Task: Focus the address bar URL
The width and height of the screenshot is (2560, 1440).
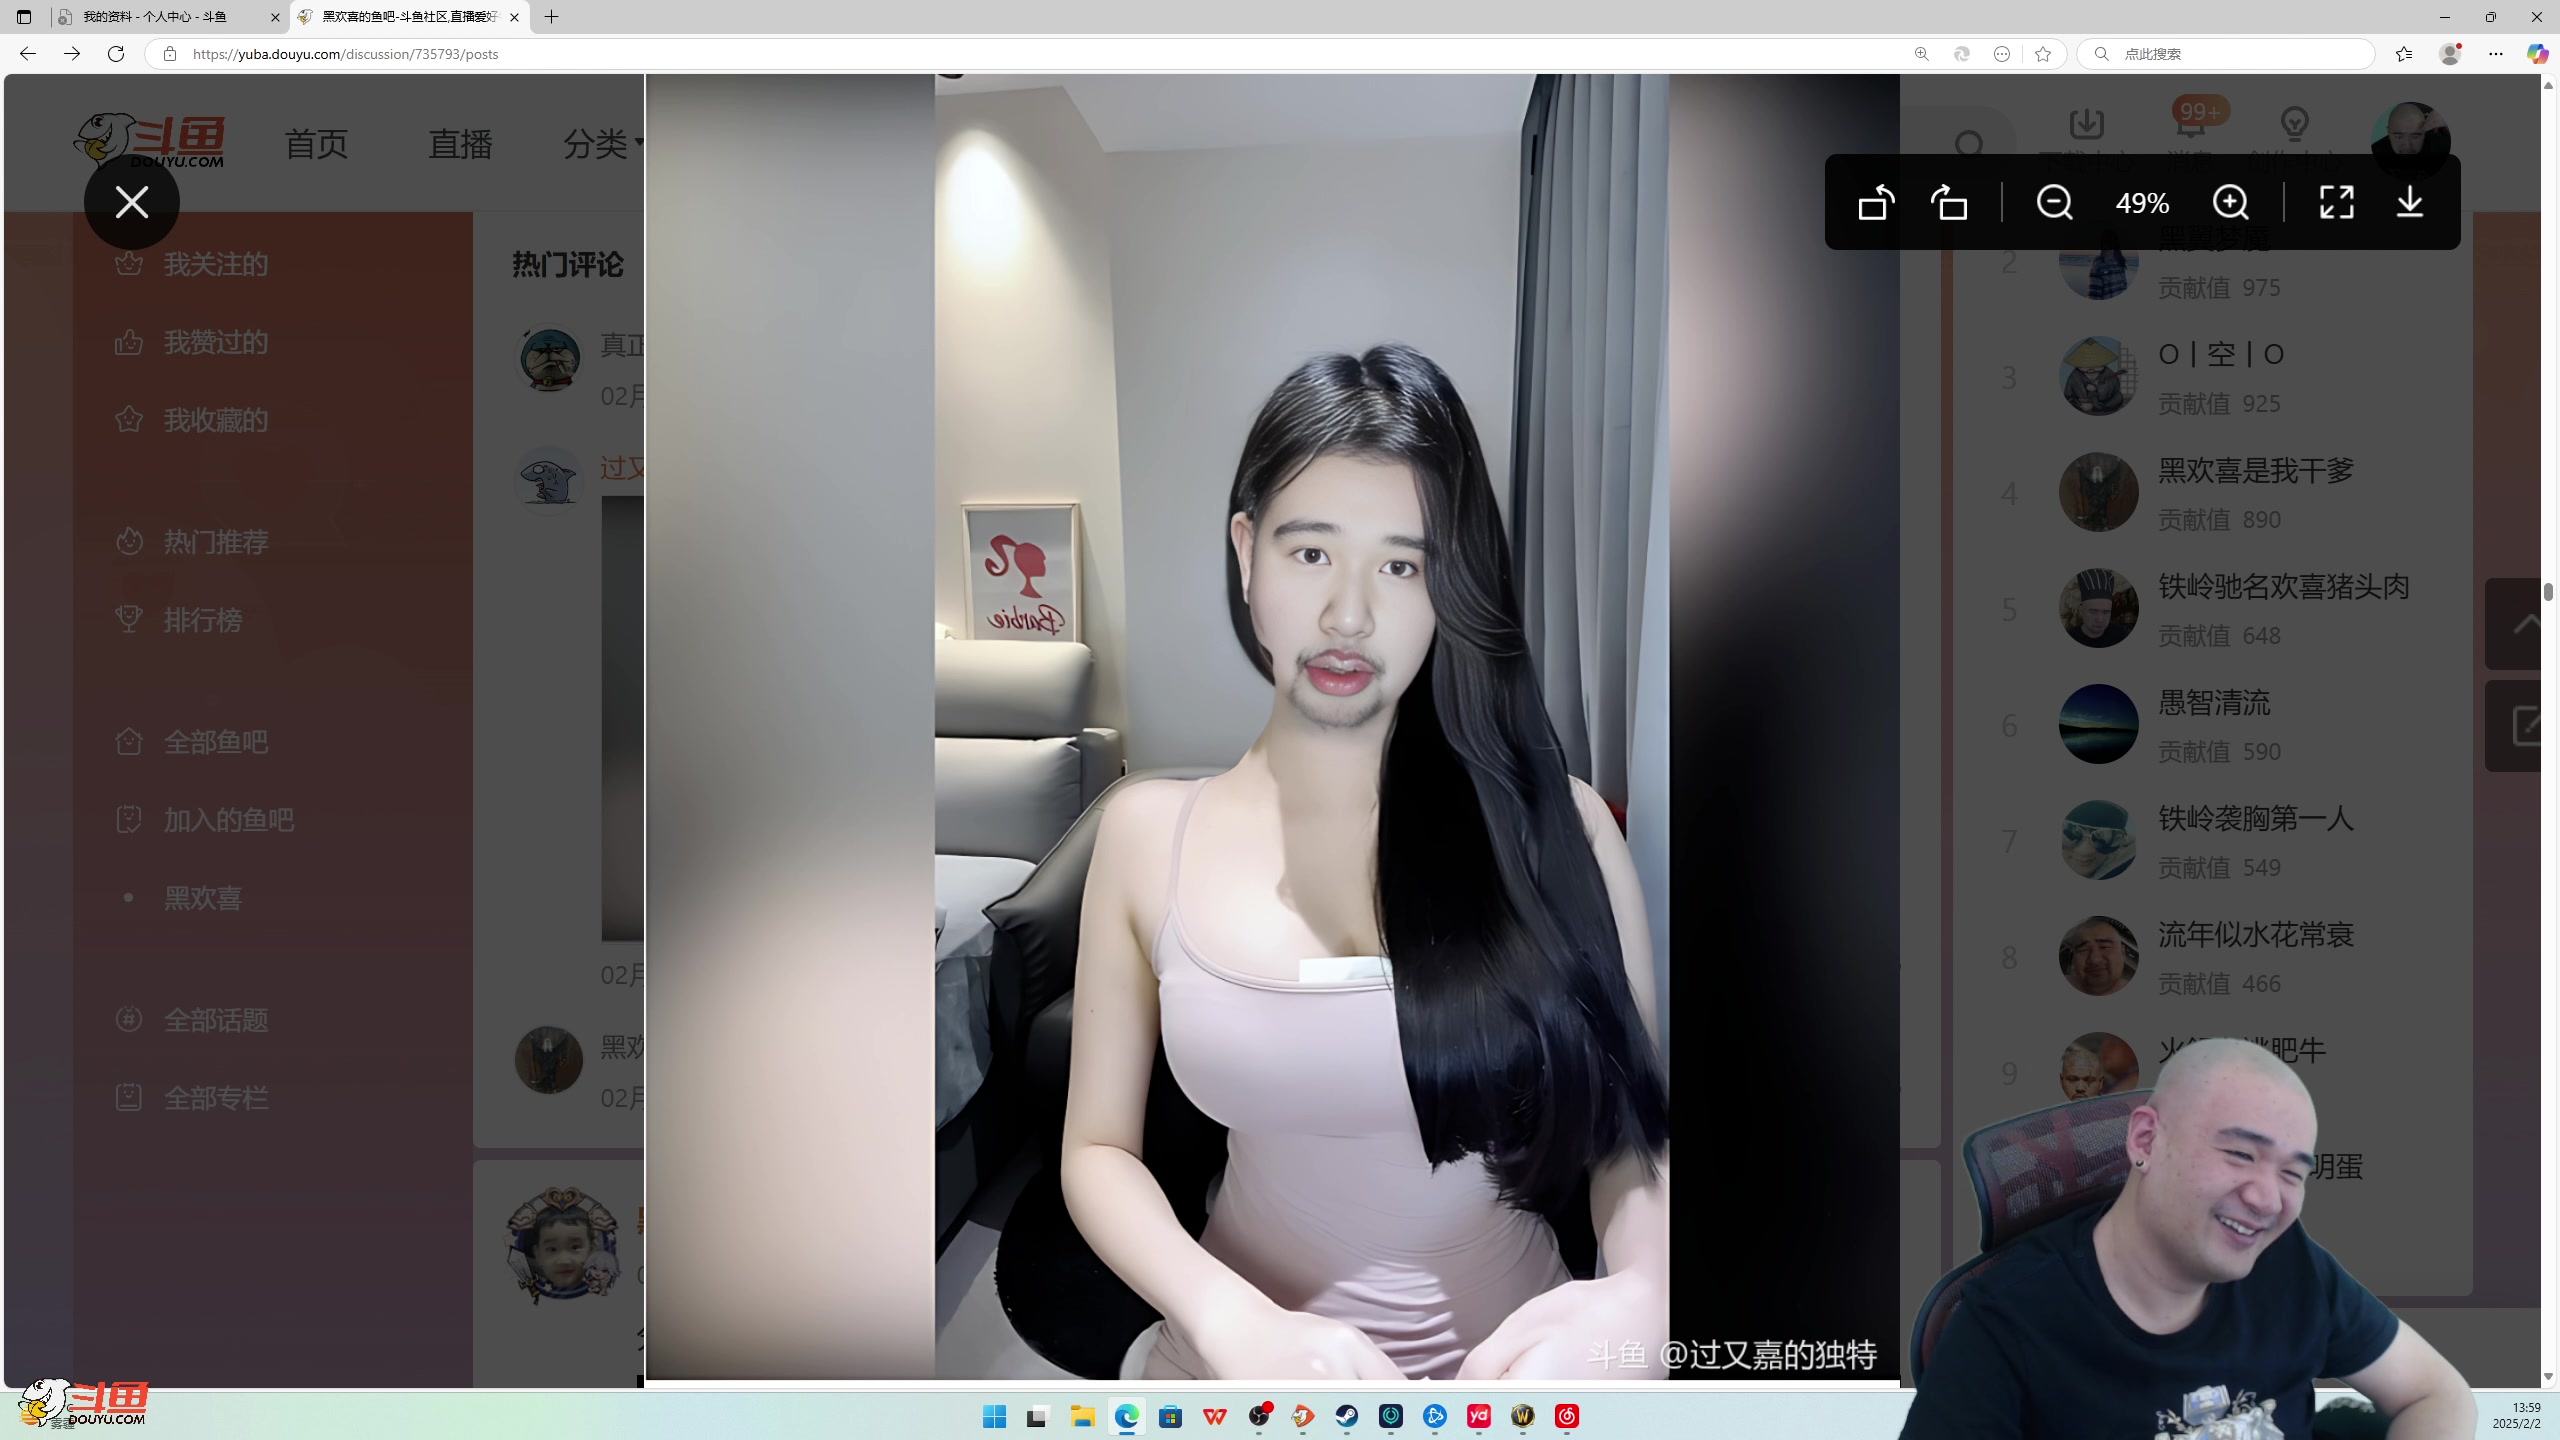Action: pos(345,54)
